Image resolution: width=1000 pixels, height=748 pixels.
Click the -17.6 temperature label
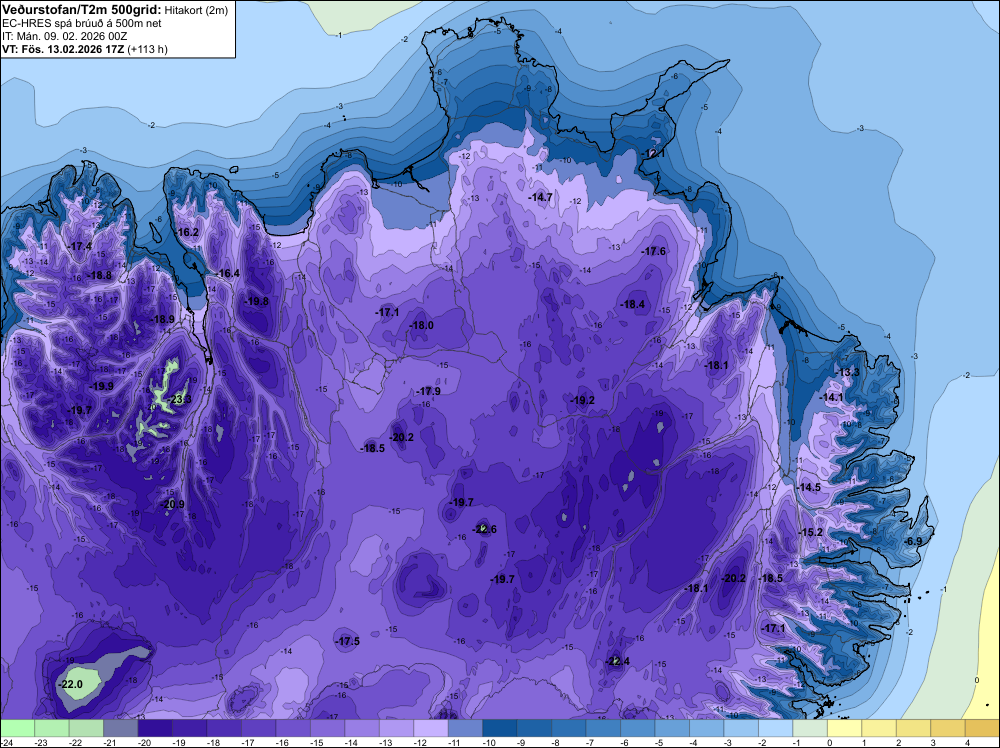(x=654, y=251)
